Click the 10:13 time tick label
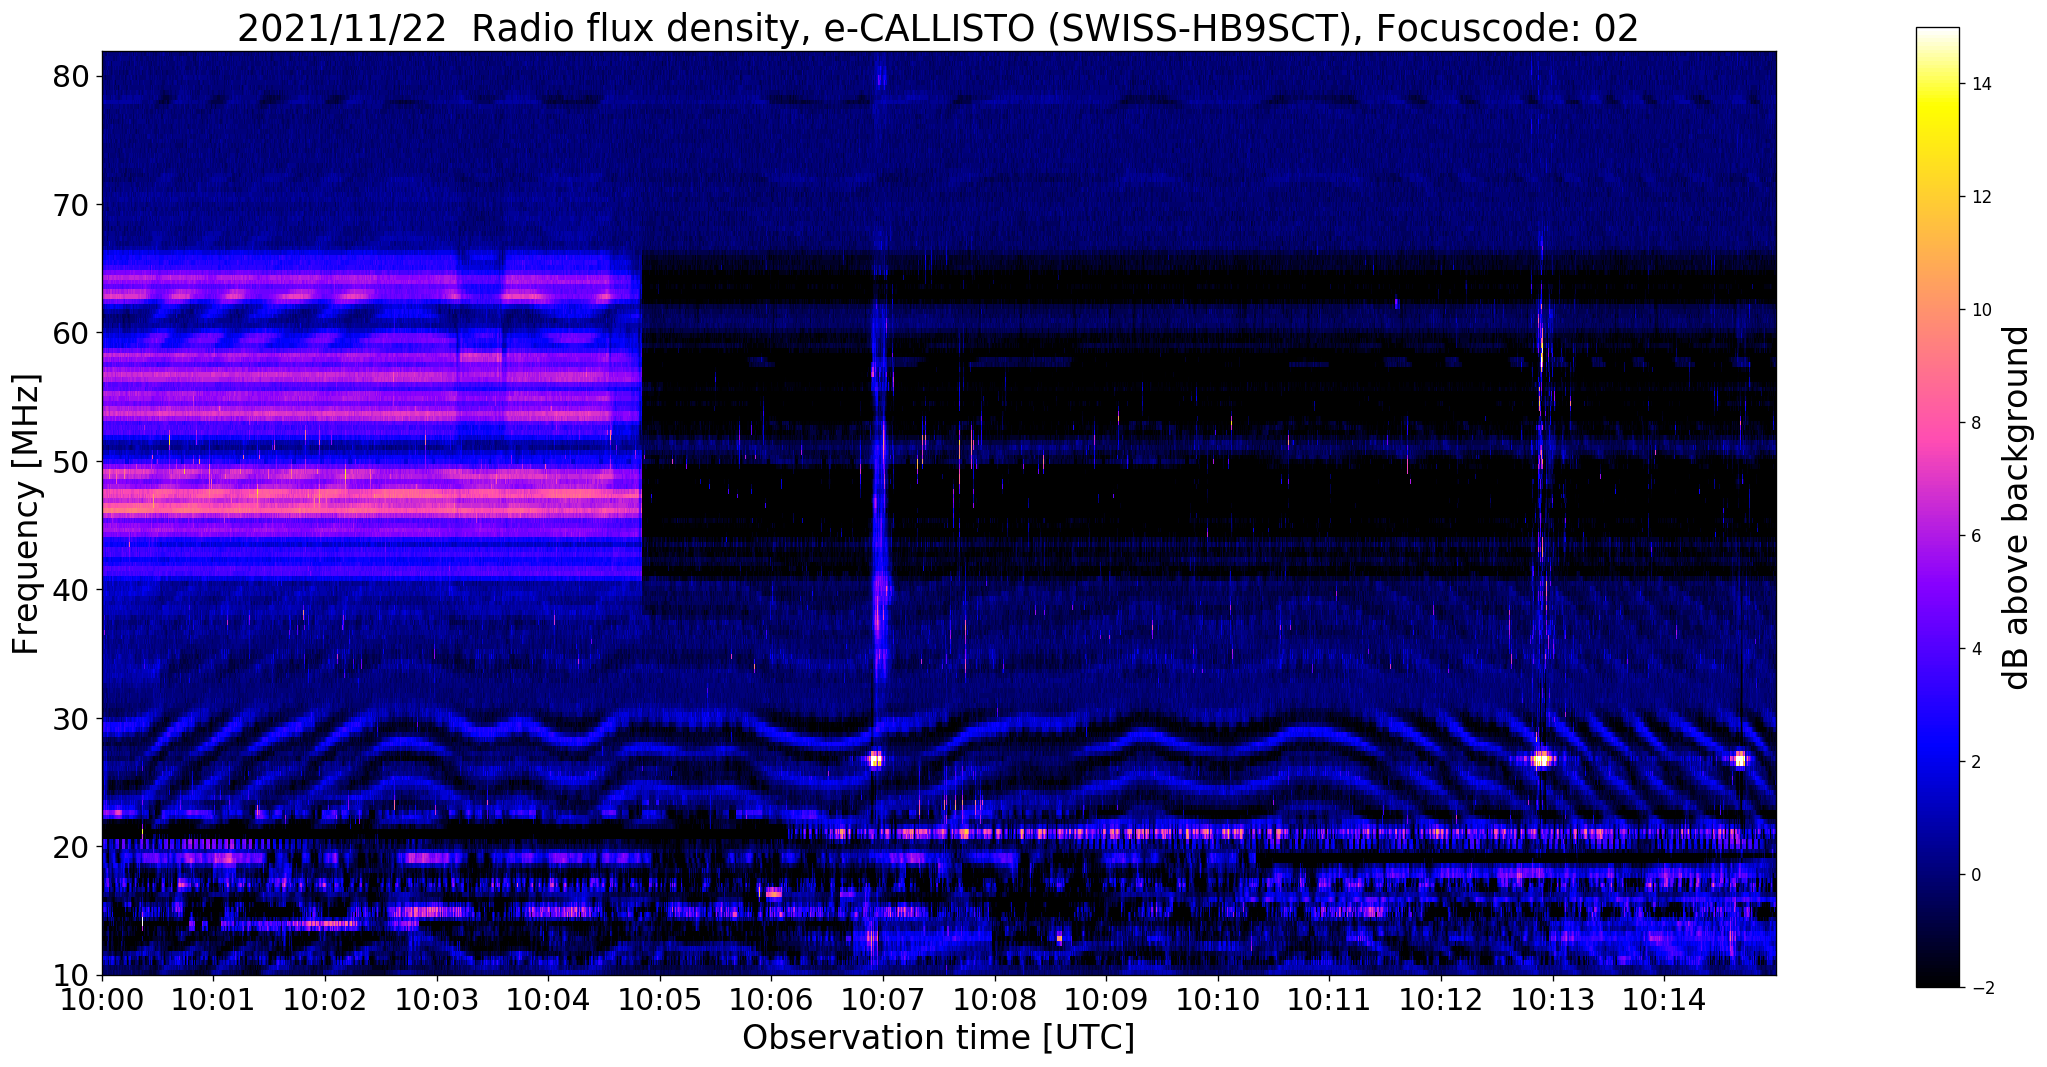The image size is (2047, 1067). coord(1553,1001)
